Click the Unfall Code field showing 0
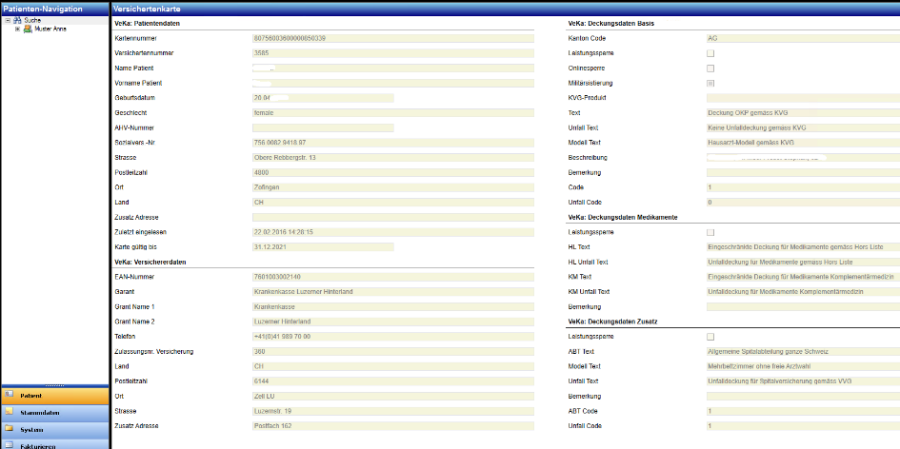This screenshot has height=449, width=900. pos(803,203)
